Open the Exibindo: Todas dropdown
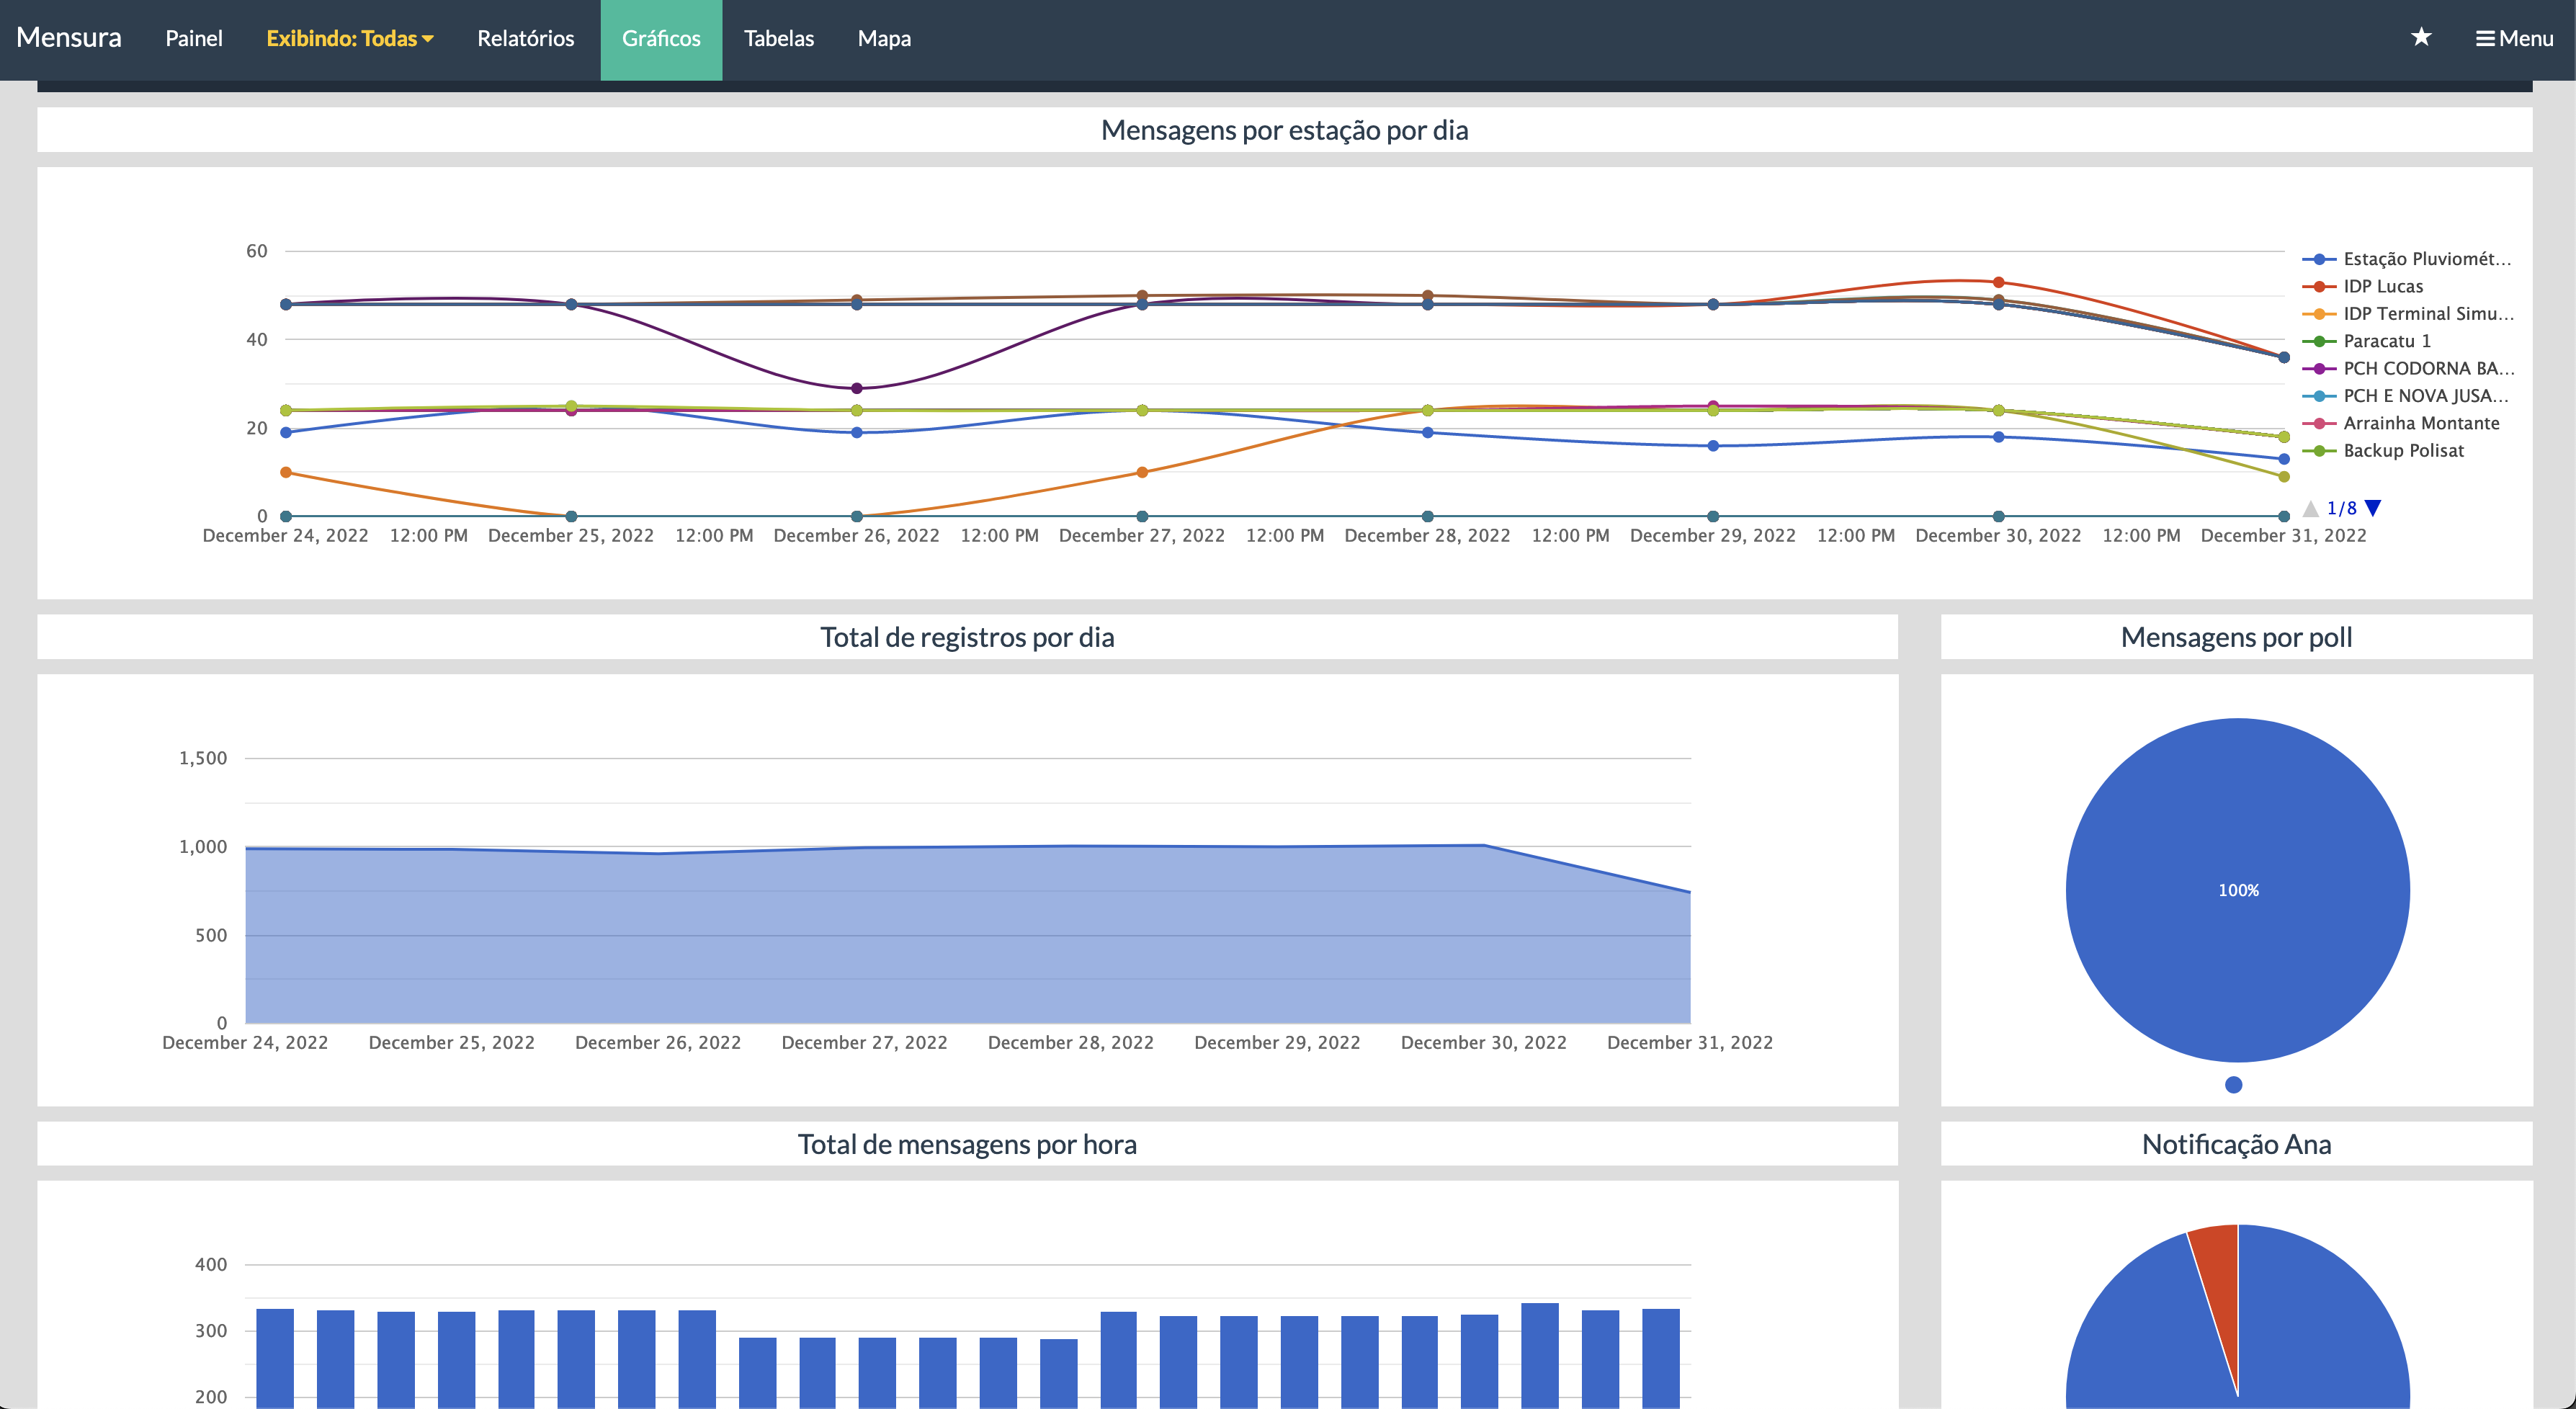 349,38
